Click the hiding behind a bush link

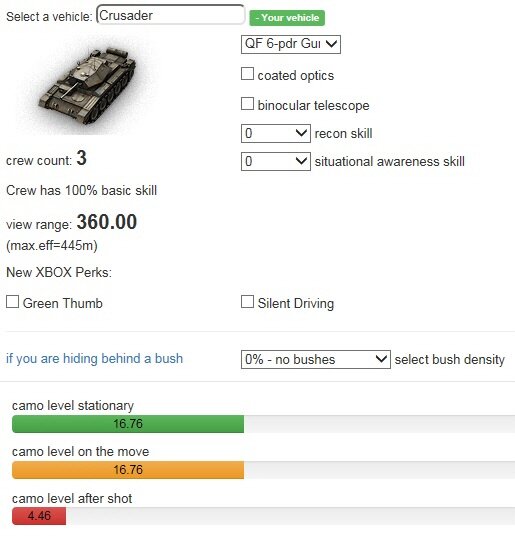pos(94,359)
